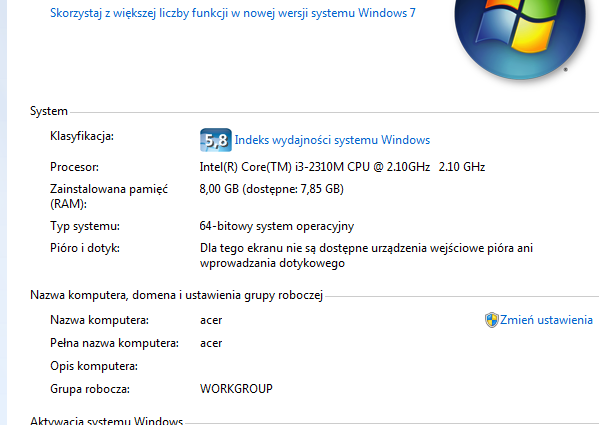Select the processor value Intel Core i3-2310M
Image resolution: width=603 pixels, height=425 pixels.
tap(342, 167)
